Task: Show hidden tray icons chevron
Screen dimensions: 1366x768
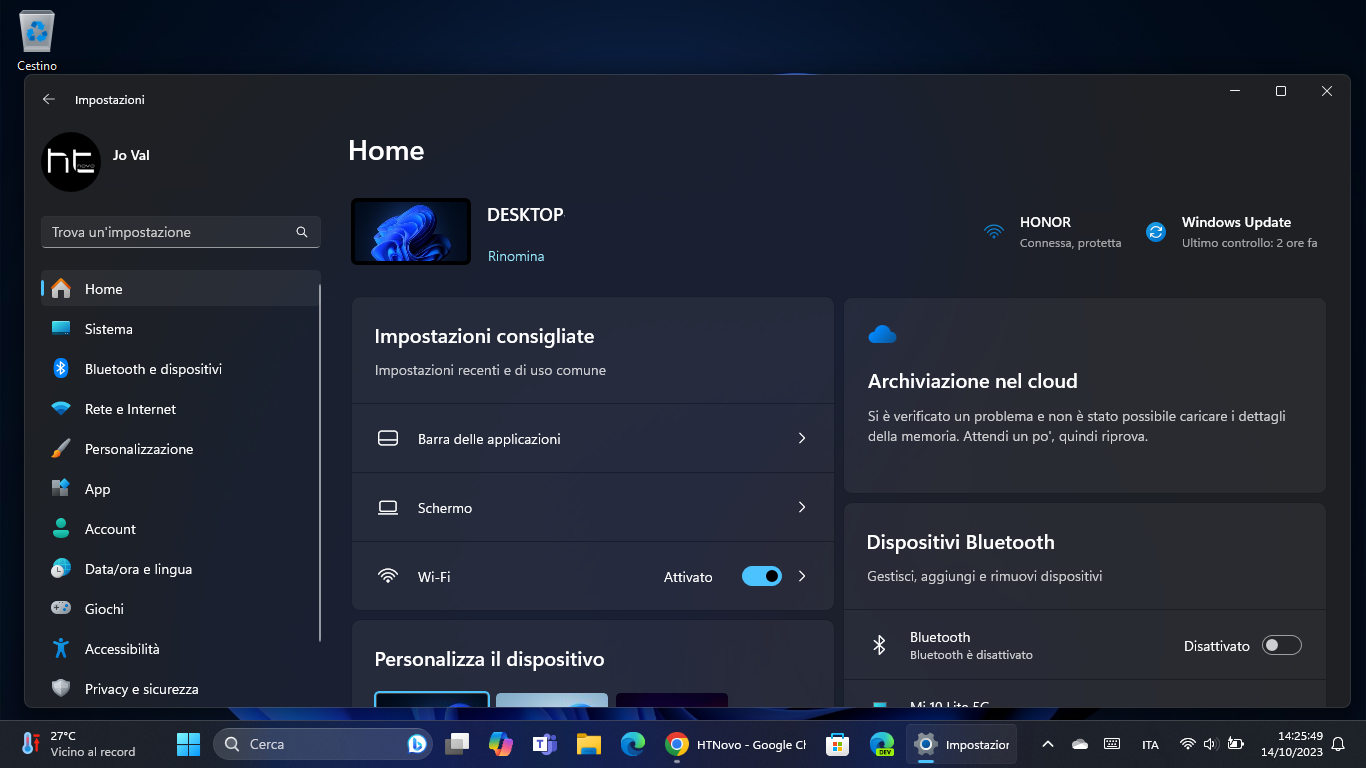Action: pyautogui.click(x=1047, y=744)
